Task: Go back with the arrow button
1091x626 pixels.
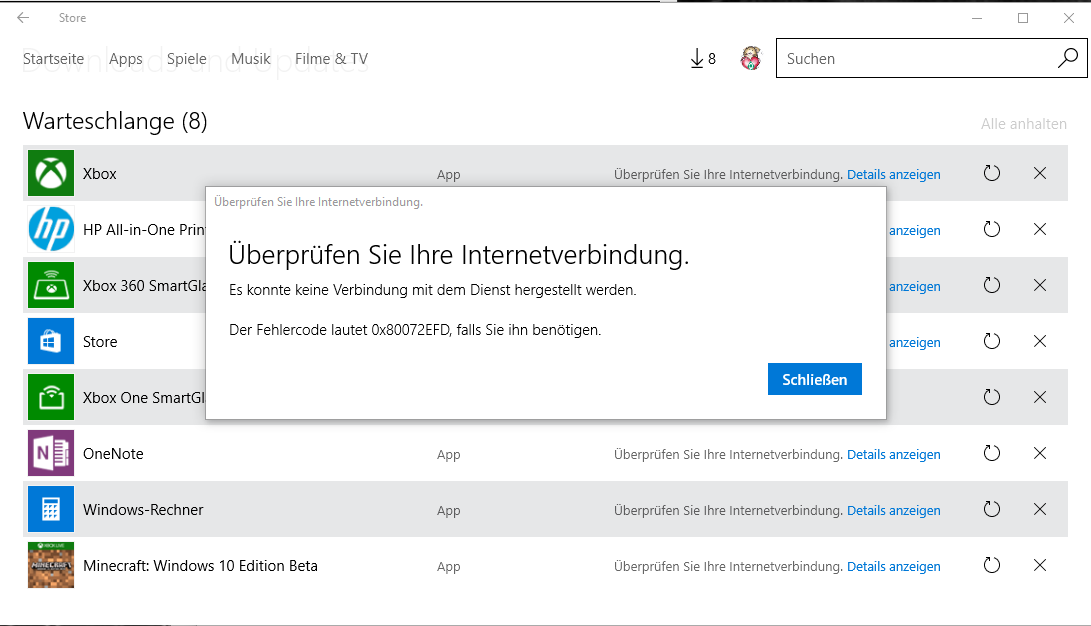Action: [x=23, y=18]
